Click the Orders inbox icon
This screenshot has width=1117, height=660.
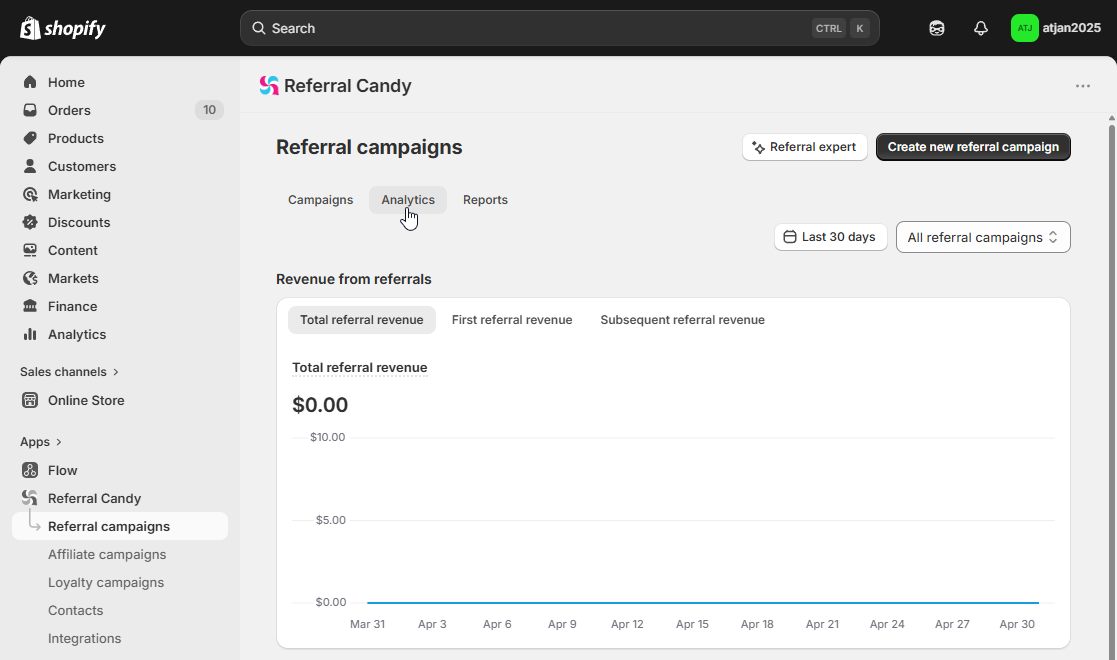(30, 110)
